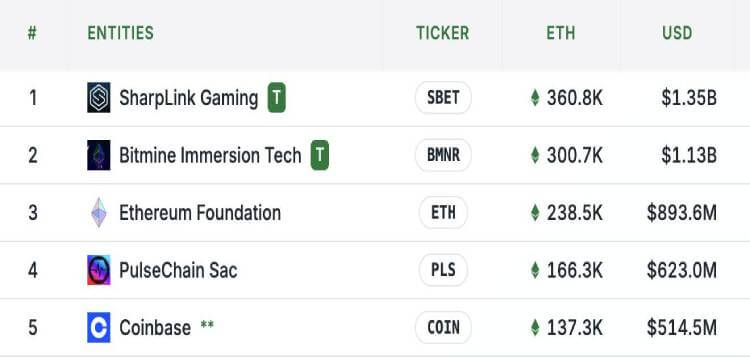Click the Ethereum Foundation diamond logo

click(99, 212)
